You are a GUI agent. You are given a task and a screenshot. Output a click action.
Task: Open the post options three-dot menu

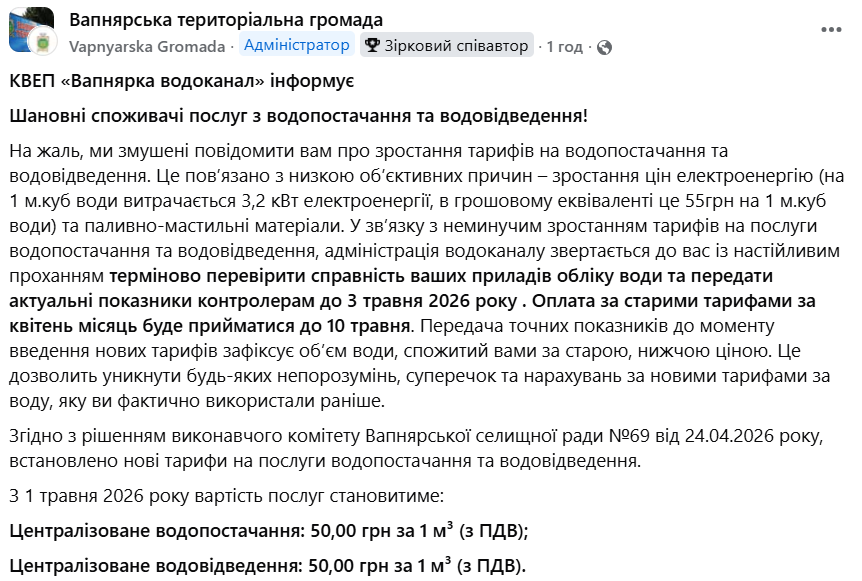point(831,30)
